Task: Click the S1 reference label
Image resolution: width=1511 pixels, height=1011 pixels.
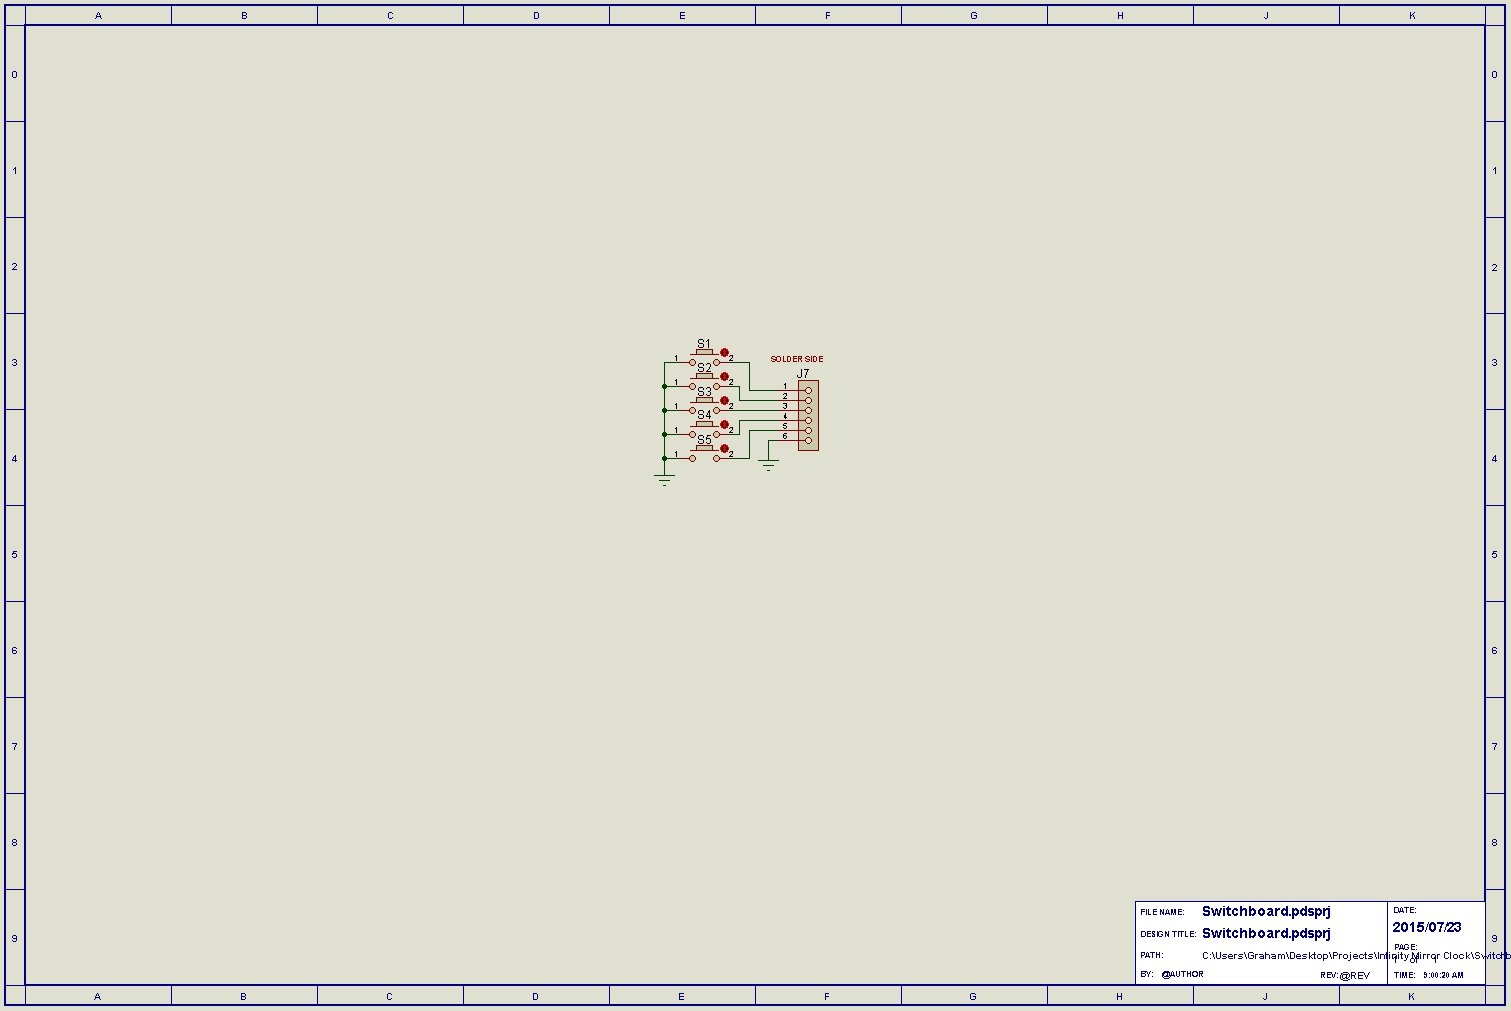Action: (x=704, y=344)
